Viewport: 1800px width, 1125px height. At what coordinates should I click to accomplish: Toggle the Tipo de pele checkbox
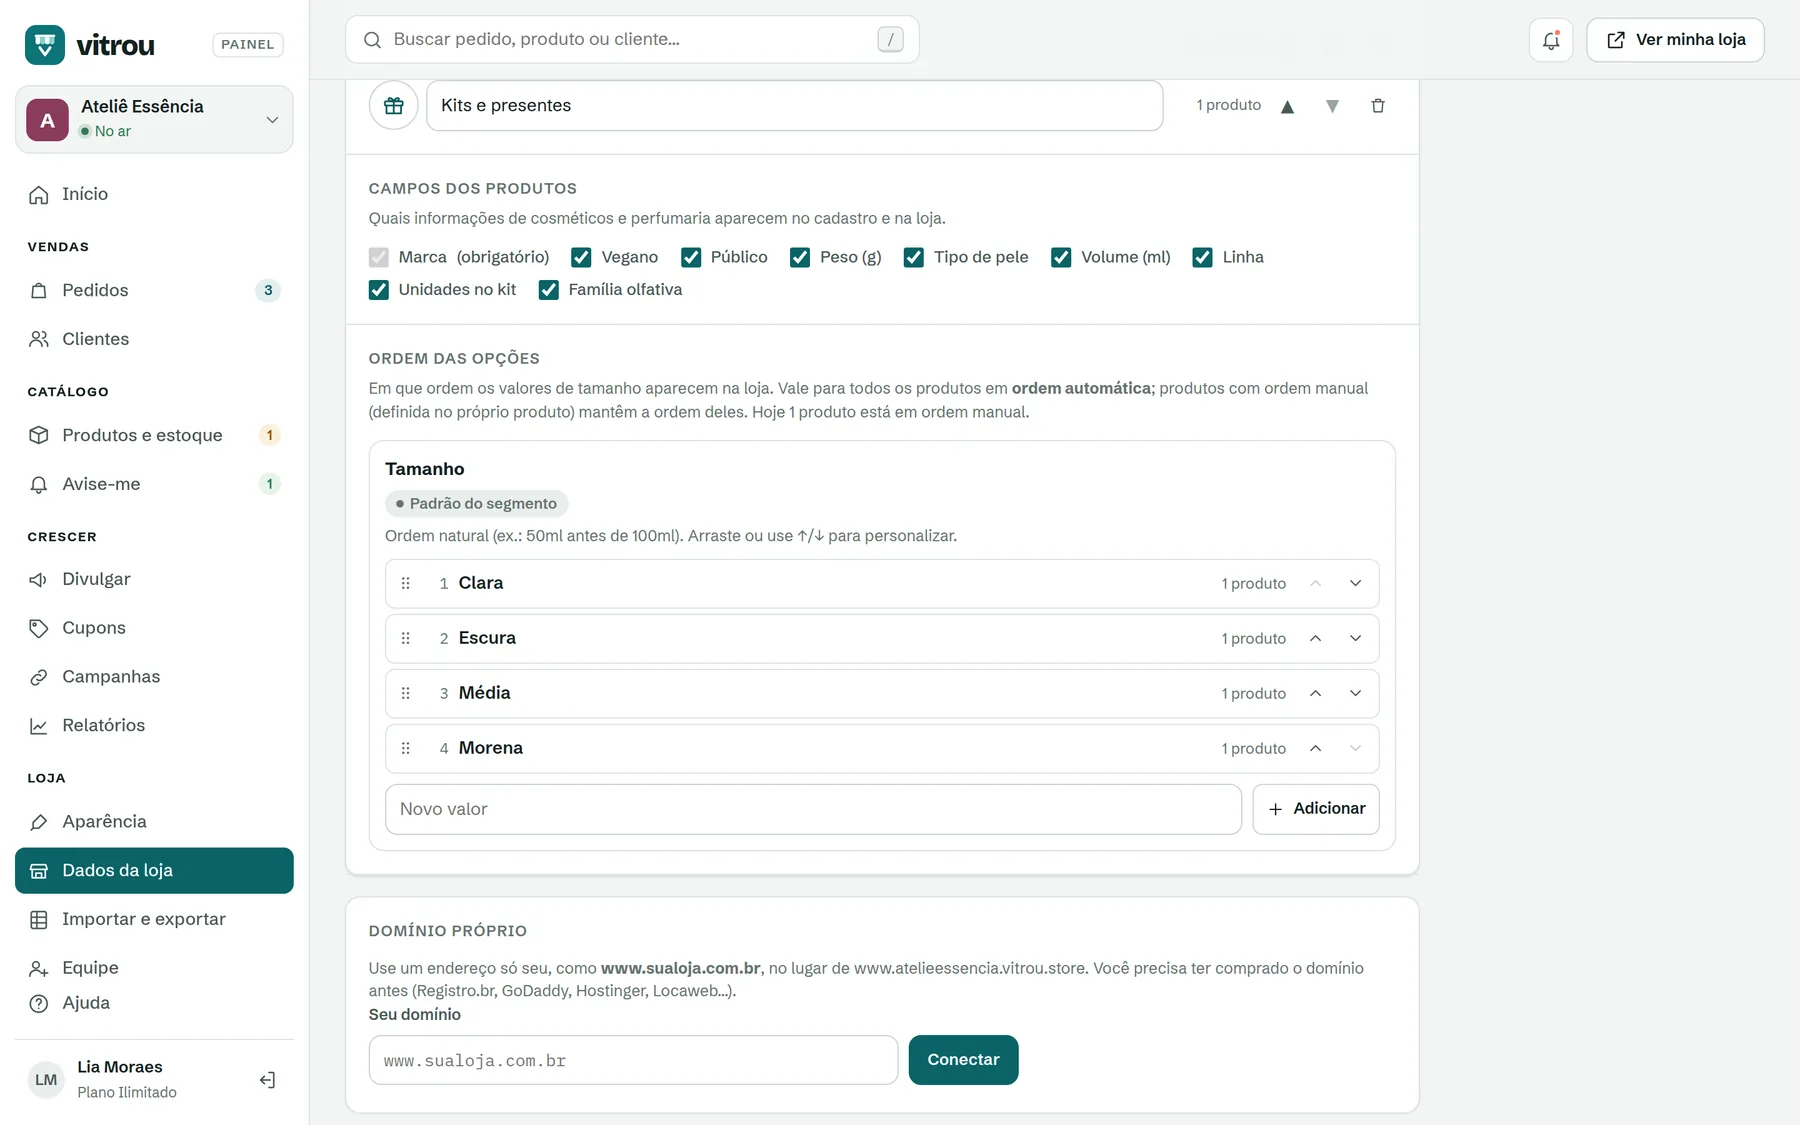[x=914, y=257]
